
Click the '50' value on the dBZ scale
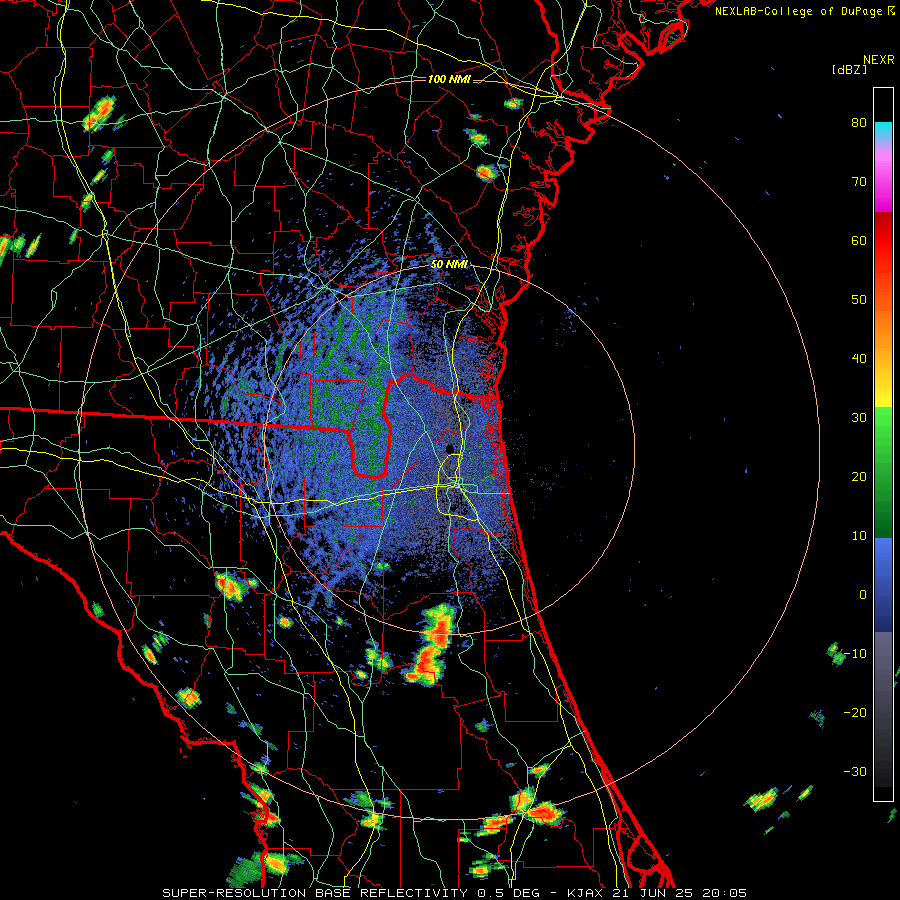(x=859, y=300)
